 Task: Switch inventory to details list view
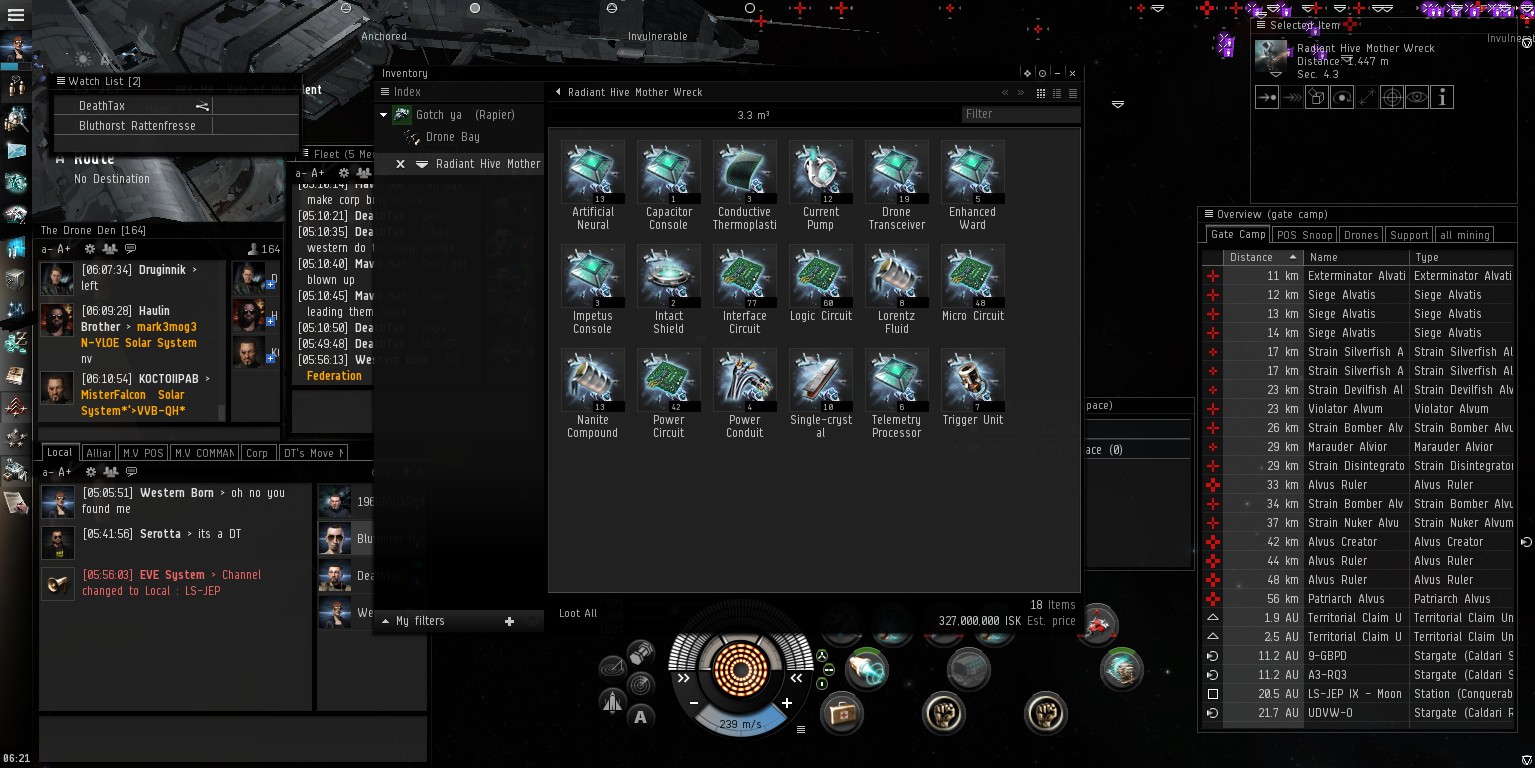click(x=1057, y=93)
